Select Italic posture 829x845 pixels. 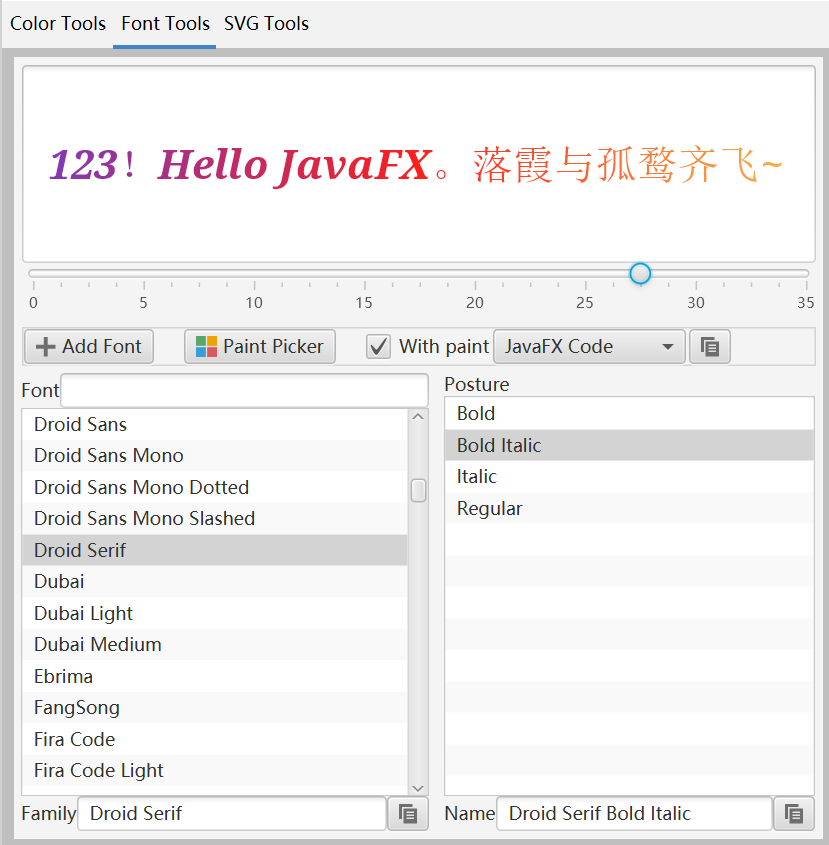pos(630,476)
